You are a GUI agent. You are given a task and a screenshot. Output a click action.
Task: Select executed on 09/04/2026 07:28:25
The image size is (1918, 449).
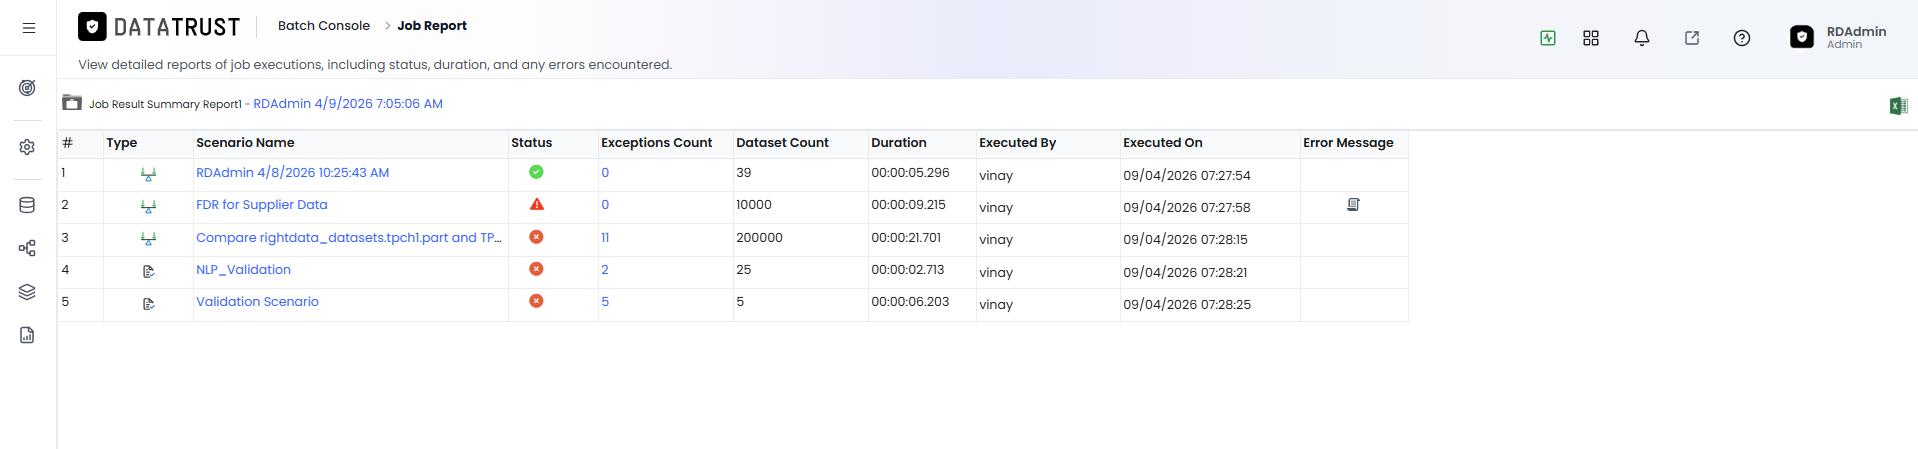pyautogui.click(x=1186, y=304)
